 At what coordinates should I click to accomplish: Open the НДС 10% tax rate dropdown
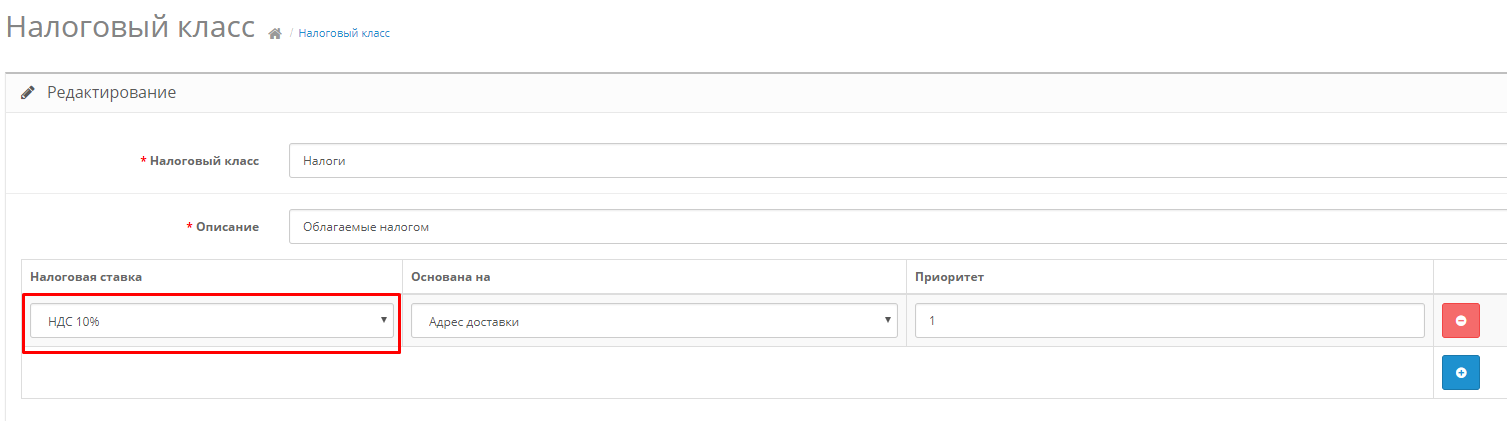212,321
